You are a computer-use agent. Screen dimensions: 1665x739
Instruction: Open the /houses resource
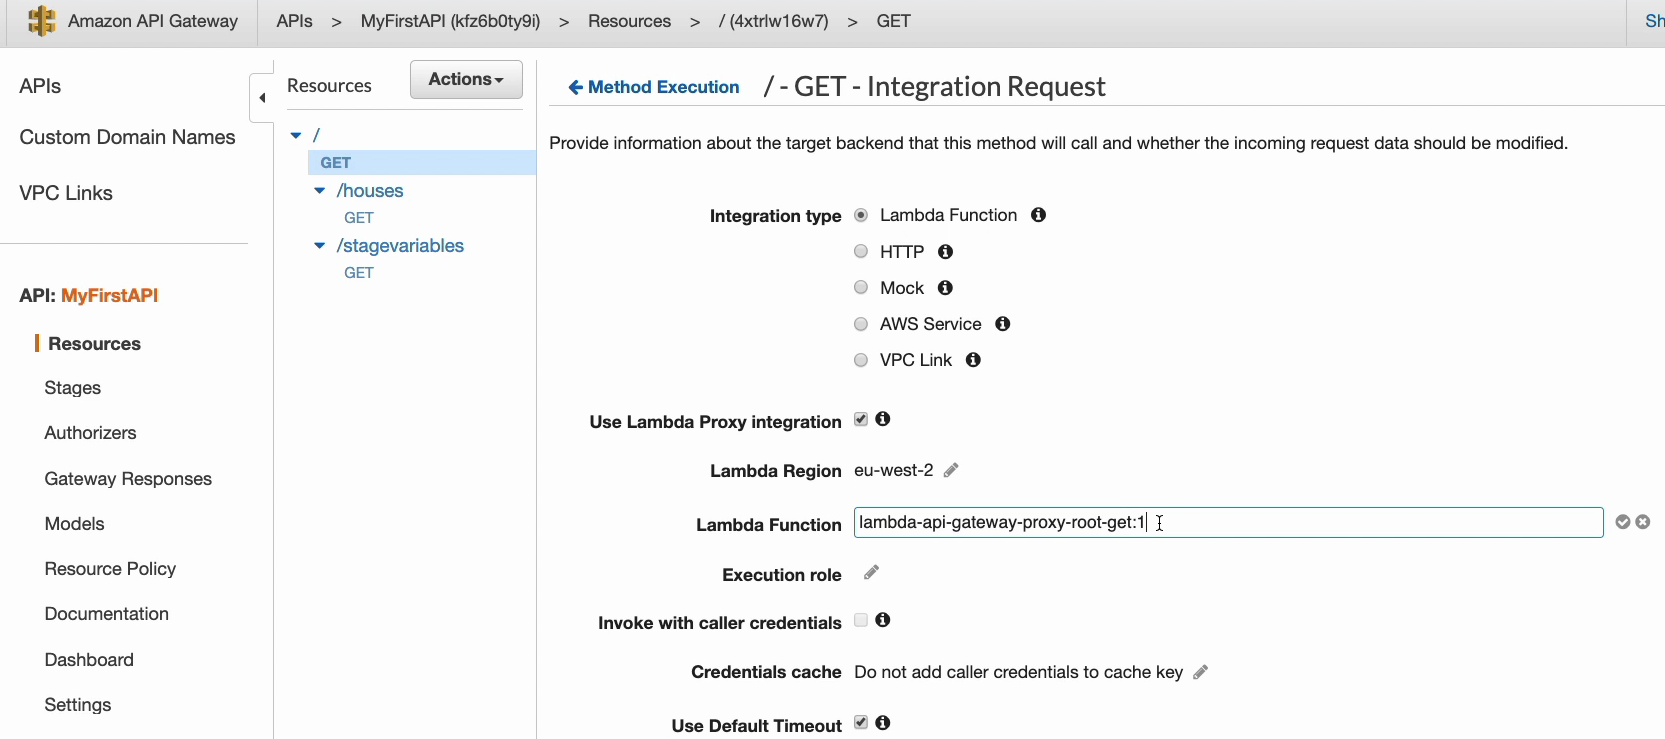tap(370, 191)
